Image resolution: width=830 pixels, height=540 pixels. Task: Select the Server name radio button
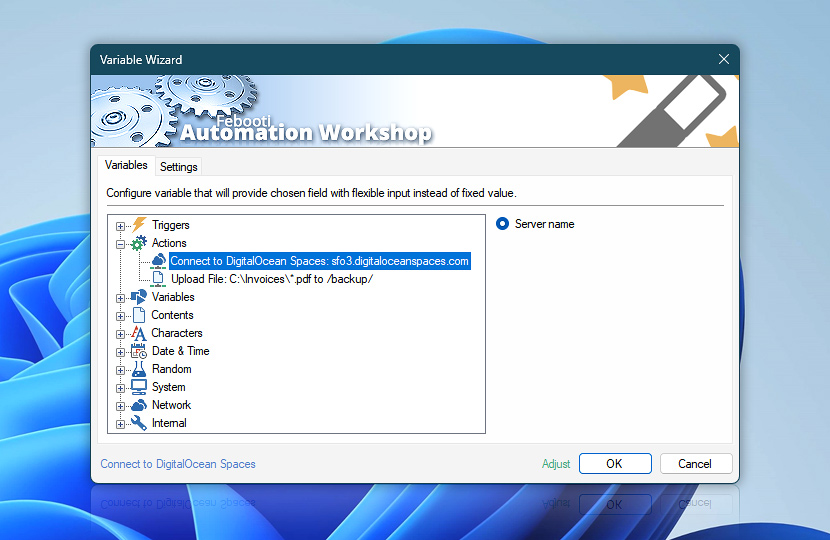[502, 224]
